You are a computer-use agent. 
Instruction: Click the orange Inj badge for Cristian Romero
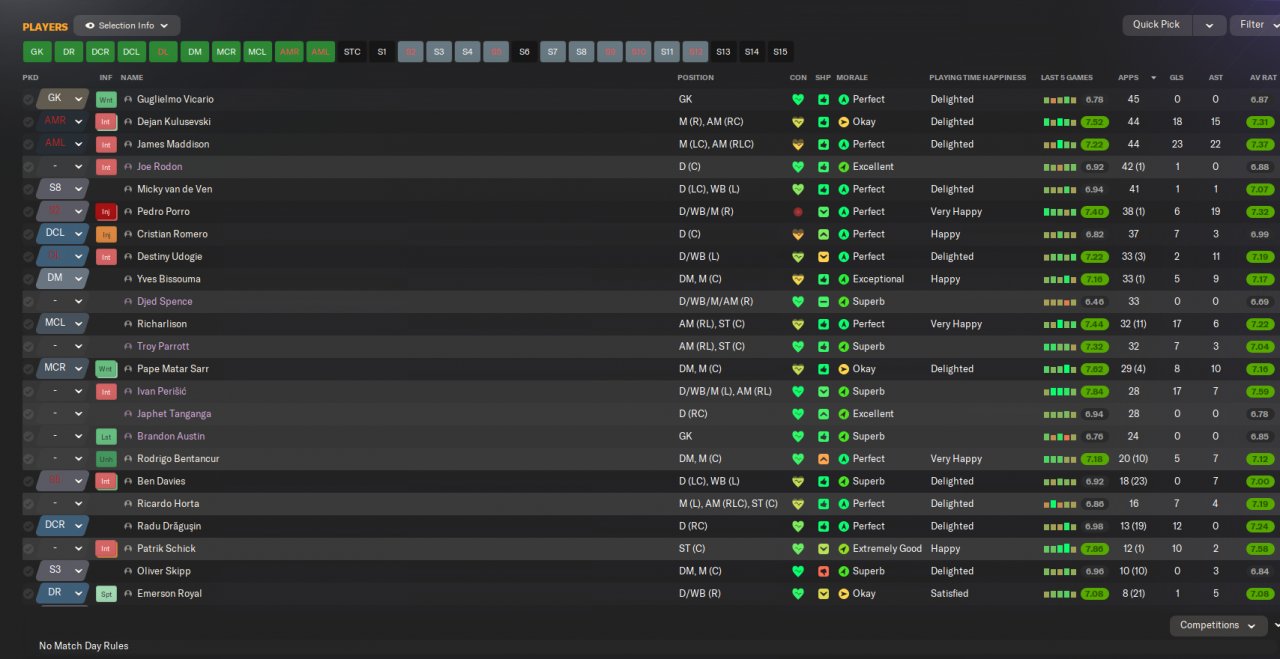point(106,234)
